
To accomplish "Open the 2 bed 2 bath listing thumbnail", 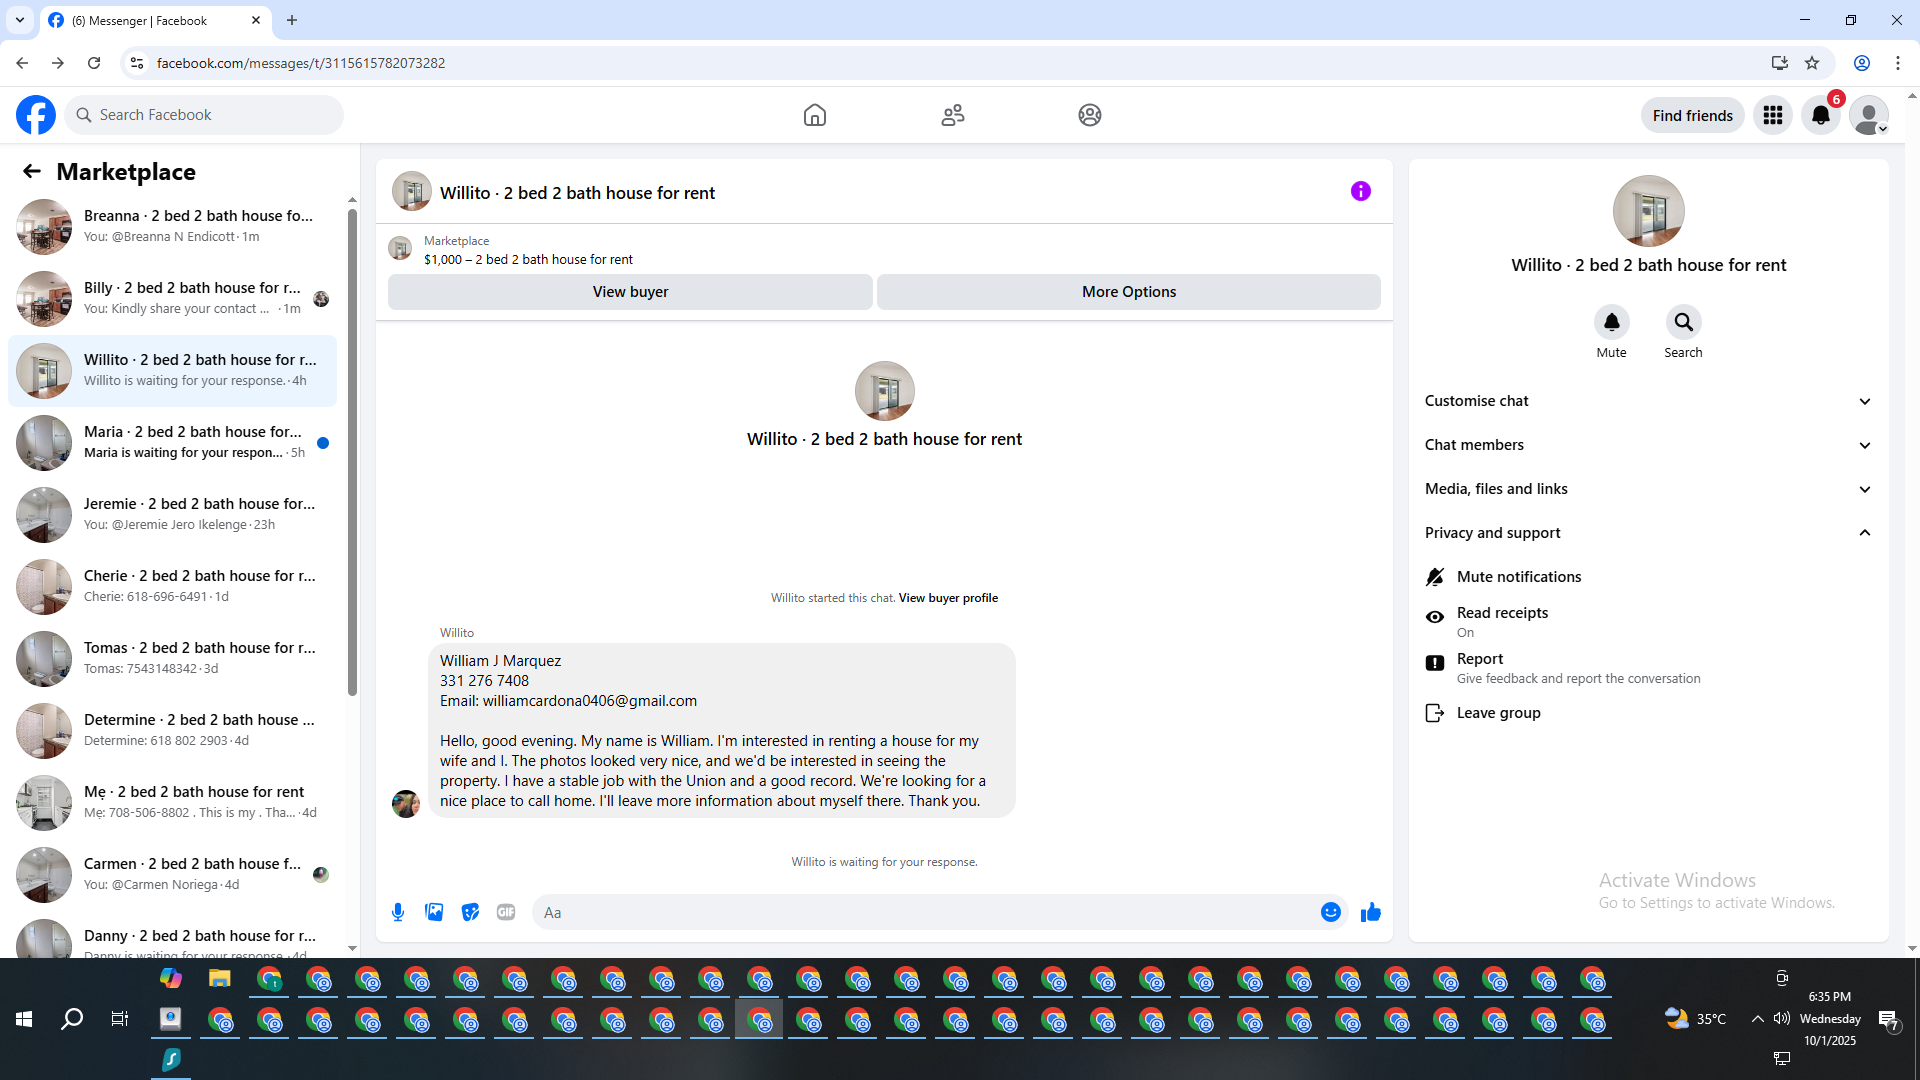I will 400,249.
